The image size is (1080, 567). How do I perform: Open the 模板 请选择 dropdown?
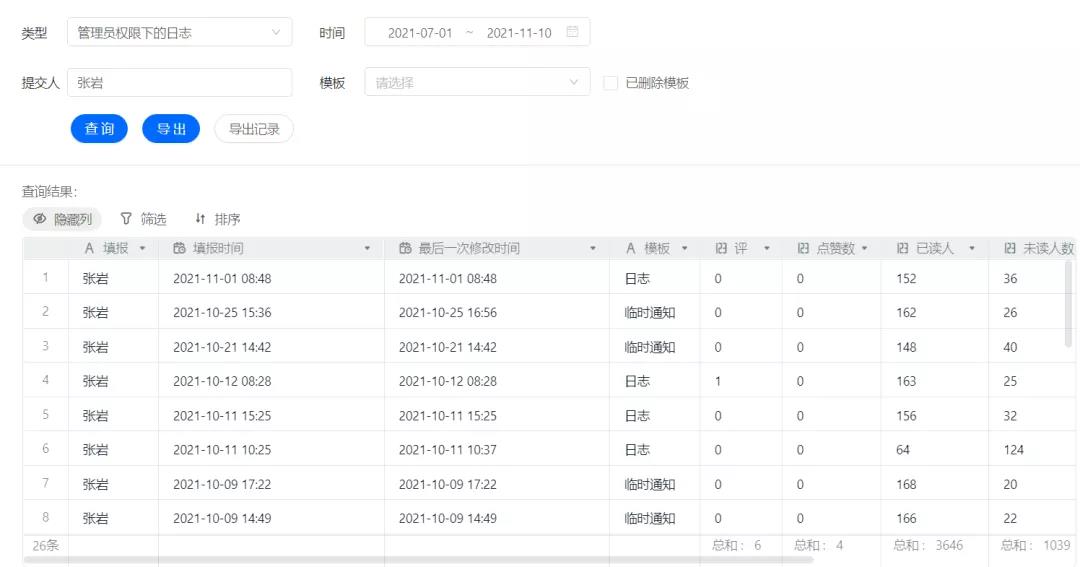tap(477, 82)
